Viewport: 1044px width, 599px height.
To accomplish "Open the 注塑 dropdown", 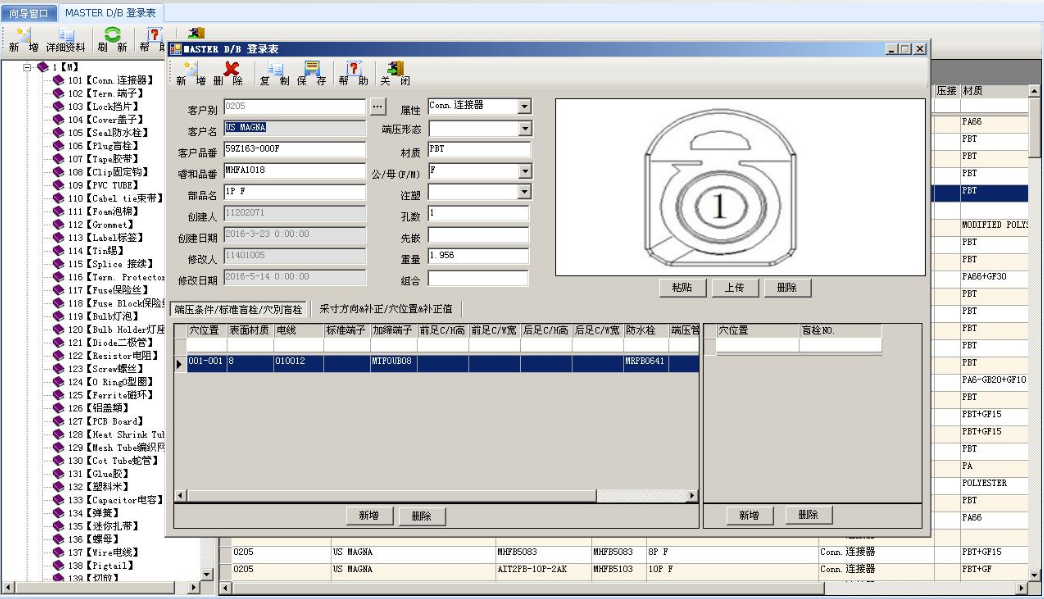I will point(524,192).
